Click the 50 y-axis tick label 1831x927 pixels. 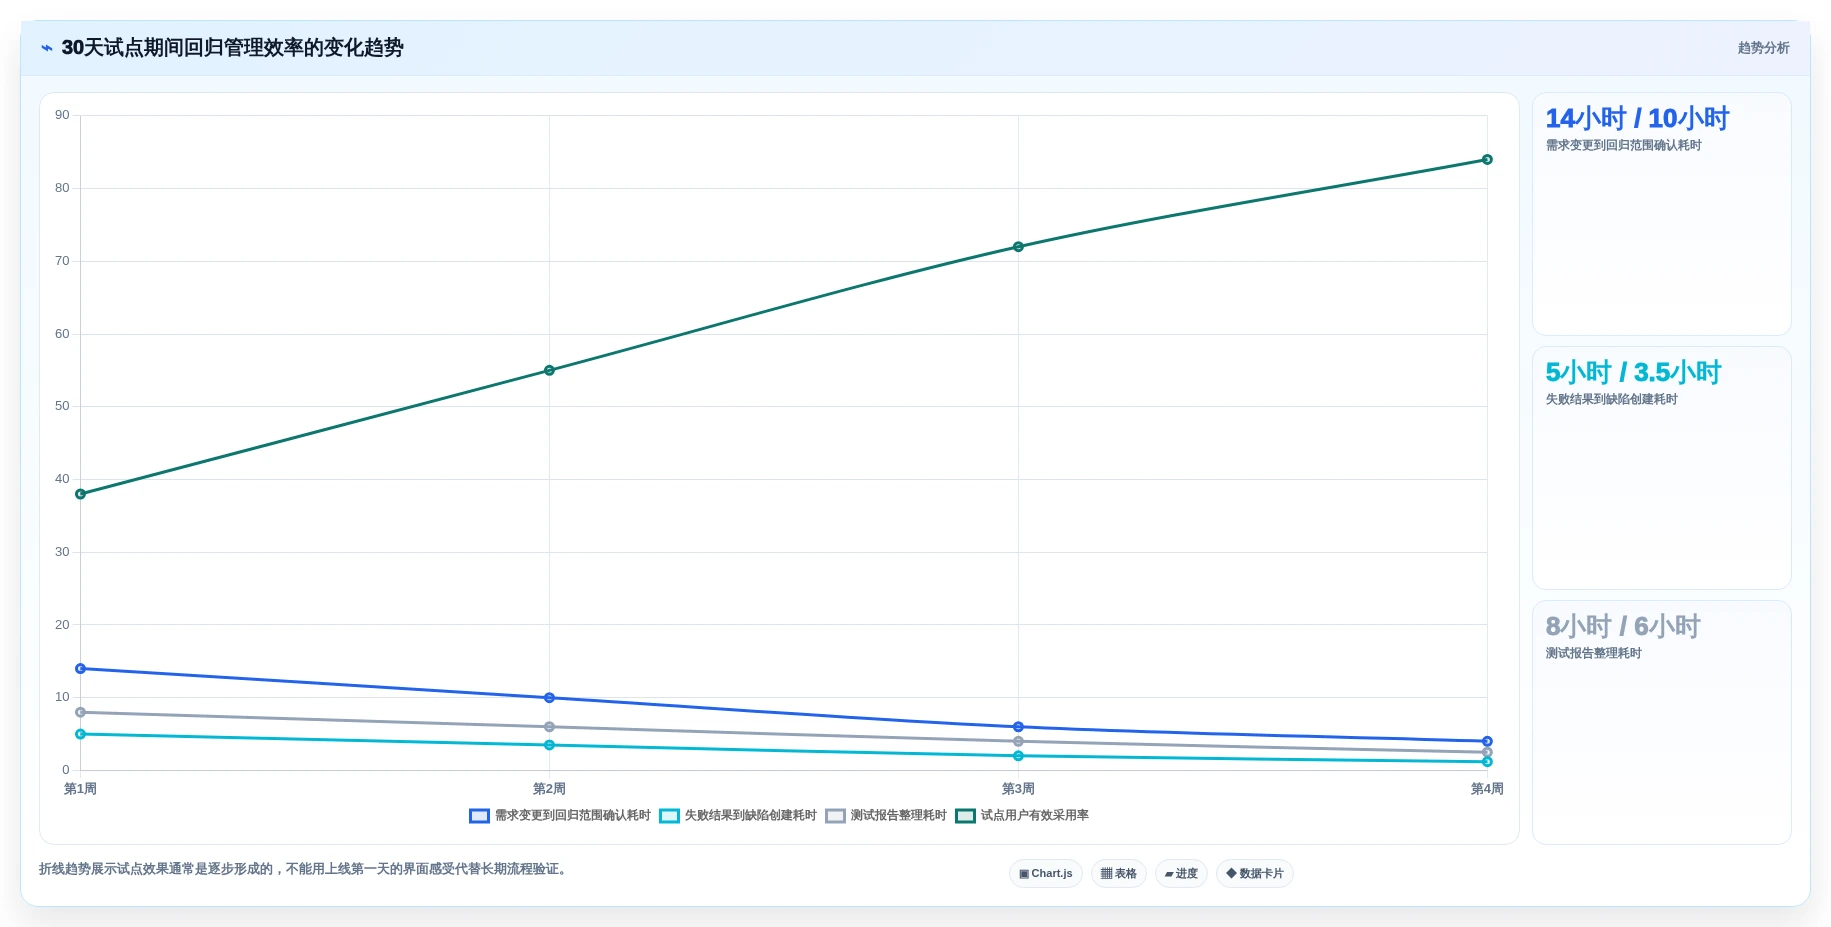tap(62, 406)
